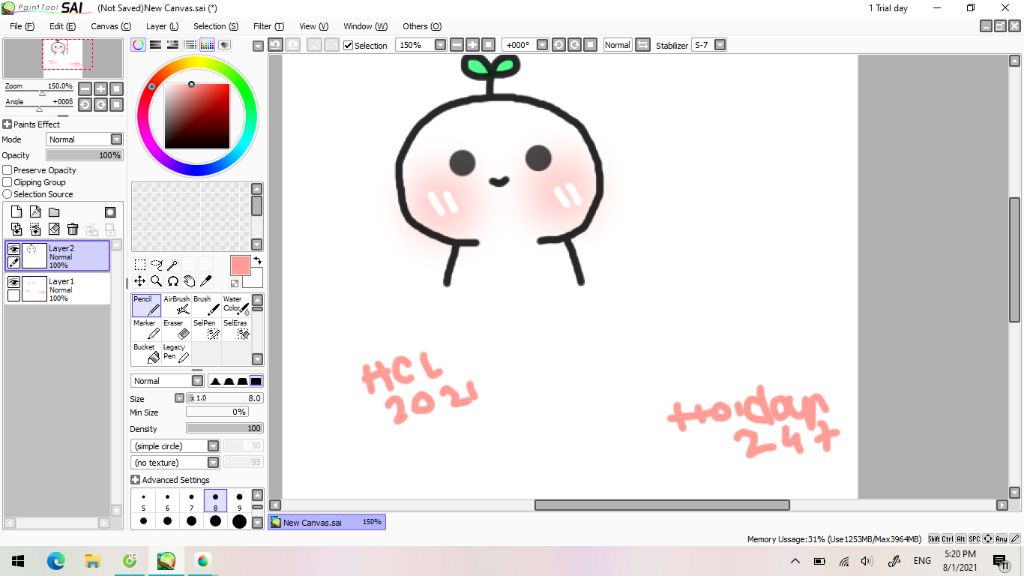Viewport: 1024px width, 576px height.
Task: Select the Water Color tool
Action: [236, 305]
